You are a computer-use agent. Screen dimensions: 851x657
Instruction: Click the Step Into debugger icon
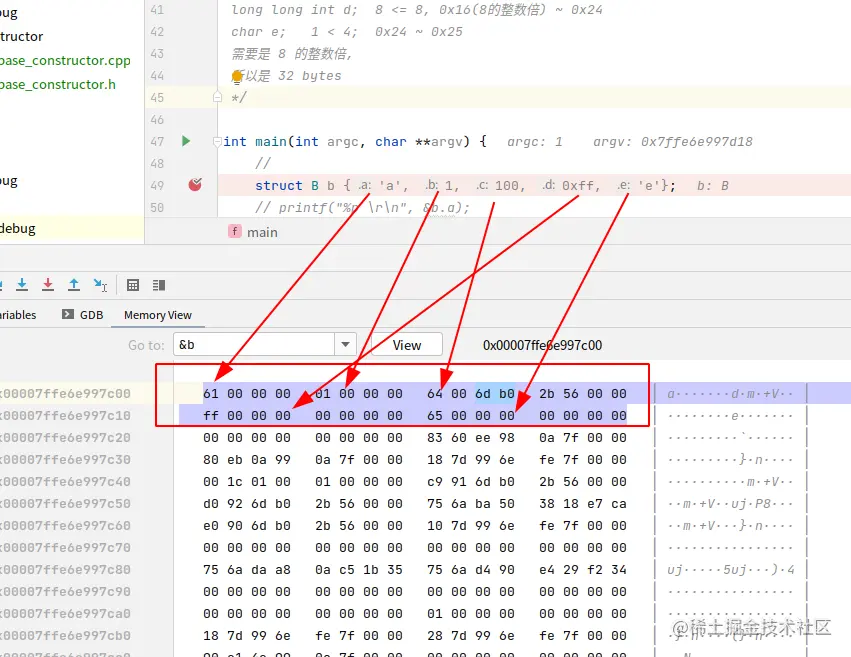point(22,285)
